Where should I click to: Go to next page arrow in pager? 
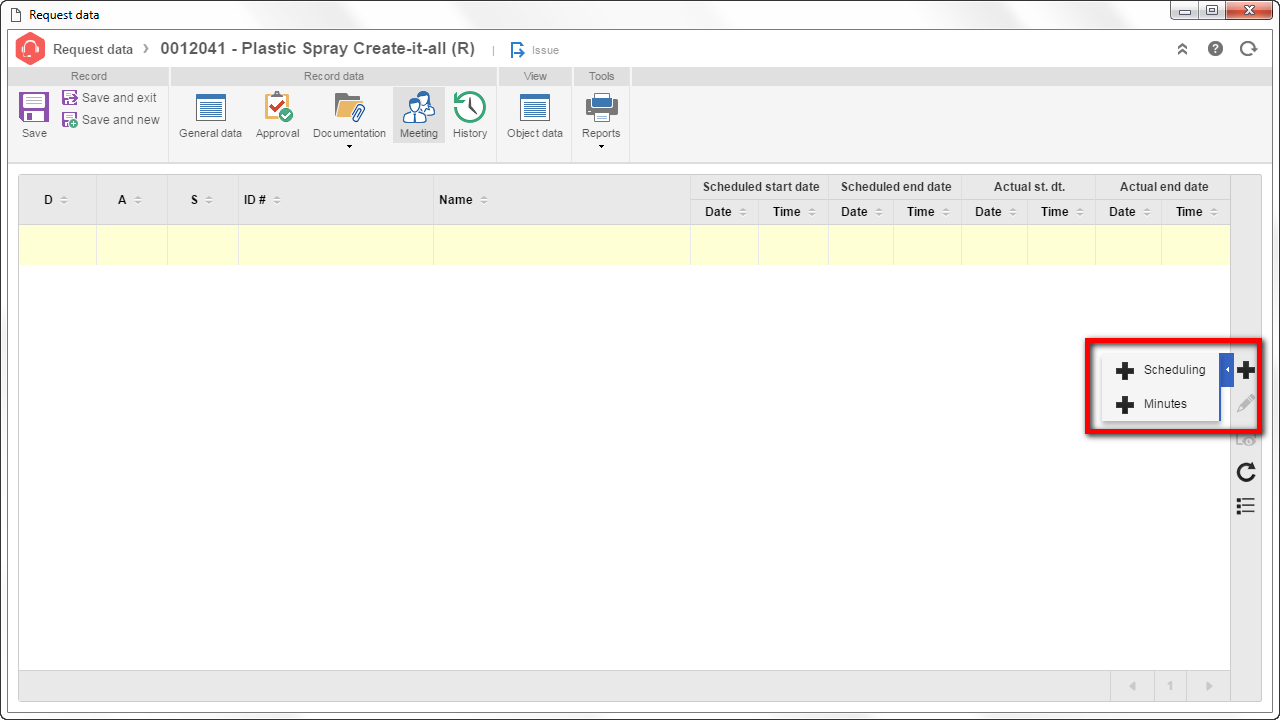[x=1208, y=686]
